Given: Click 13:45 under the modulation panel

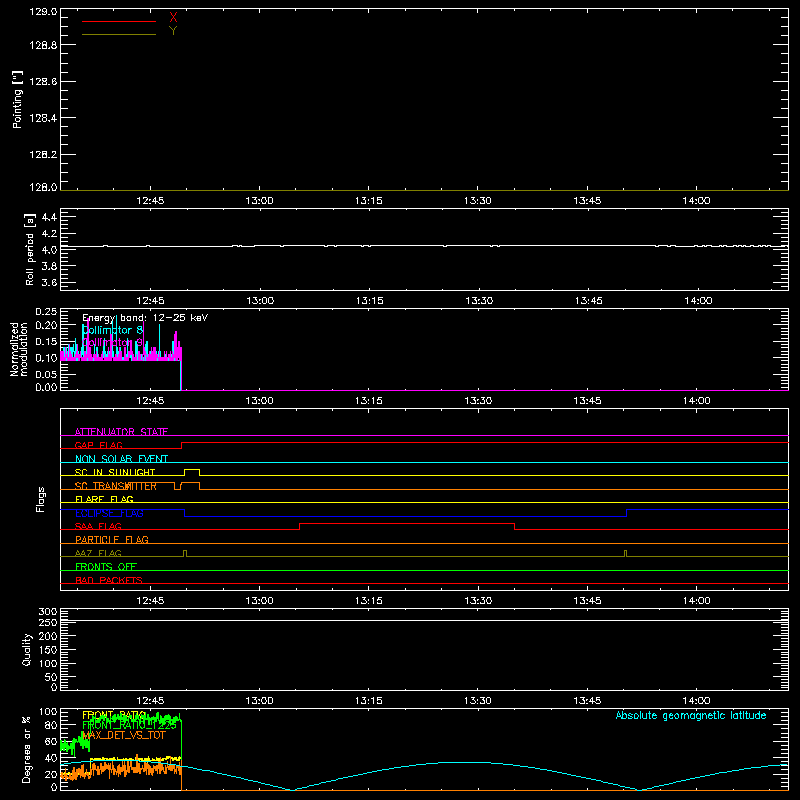Looking at the screenshot, I should click(587, 401).
